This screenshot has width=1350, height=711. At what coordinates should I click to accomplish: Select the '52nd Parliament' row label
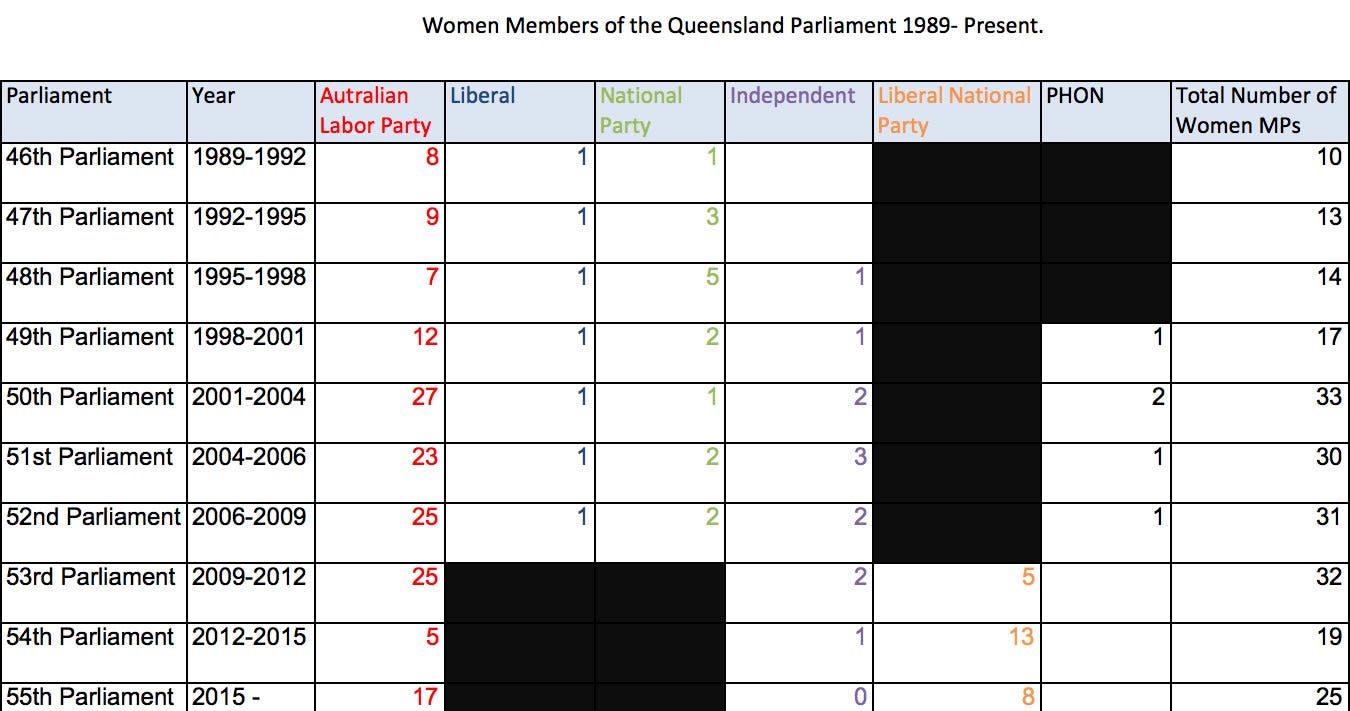pos(94,517)
